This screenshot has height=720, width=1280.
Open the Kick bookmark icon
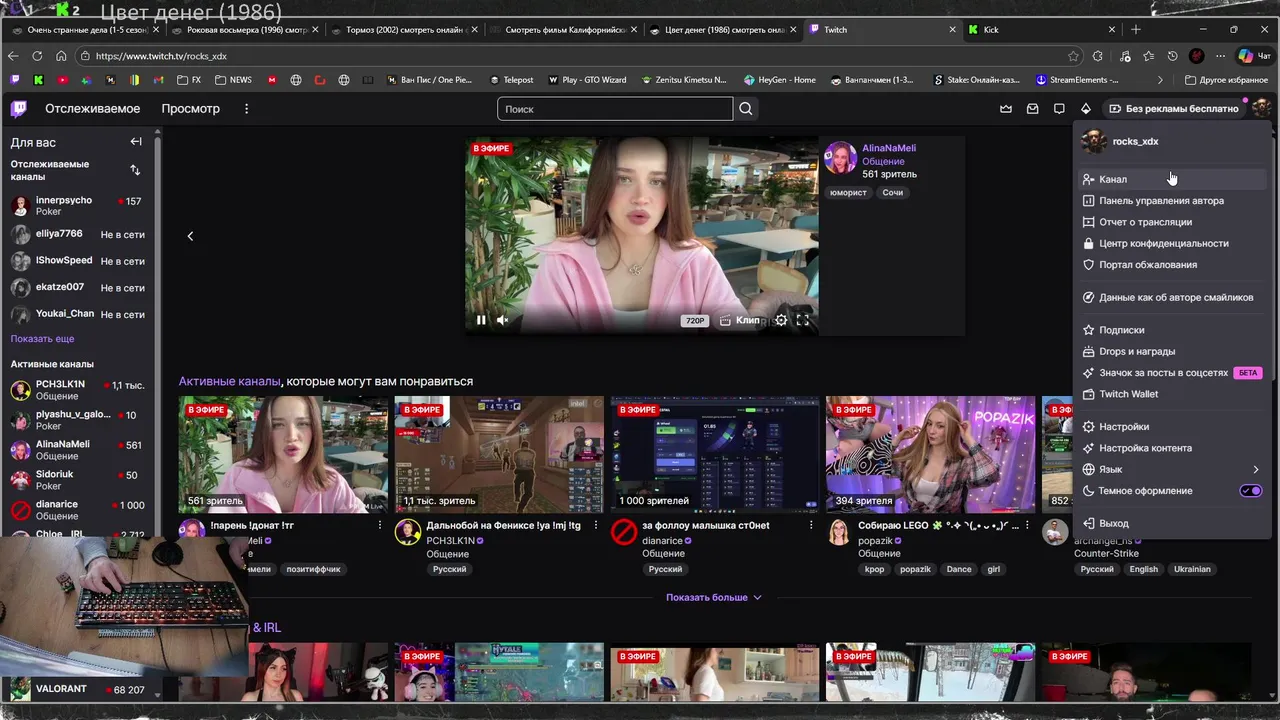coord(39,80)
